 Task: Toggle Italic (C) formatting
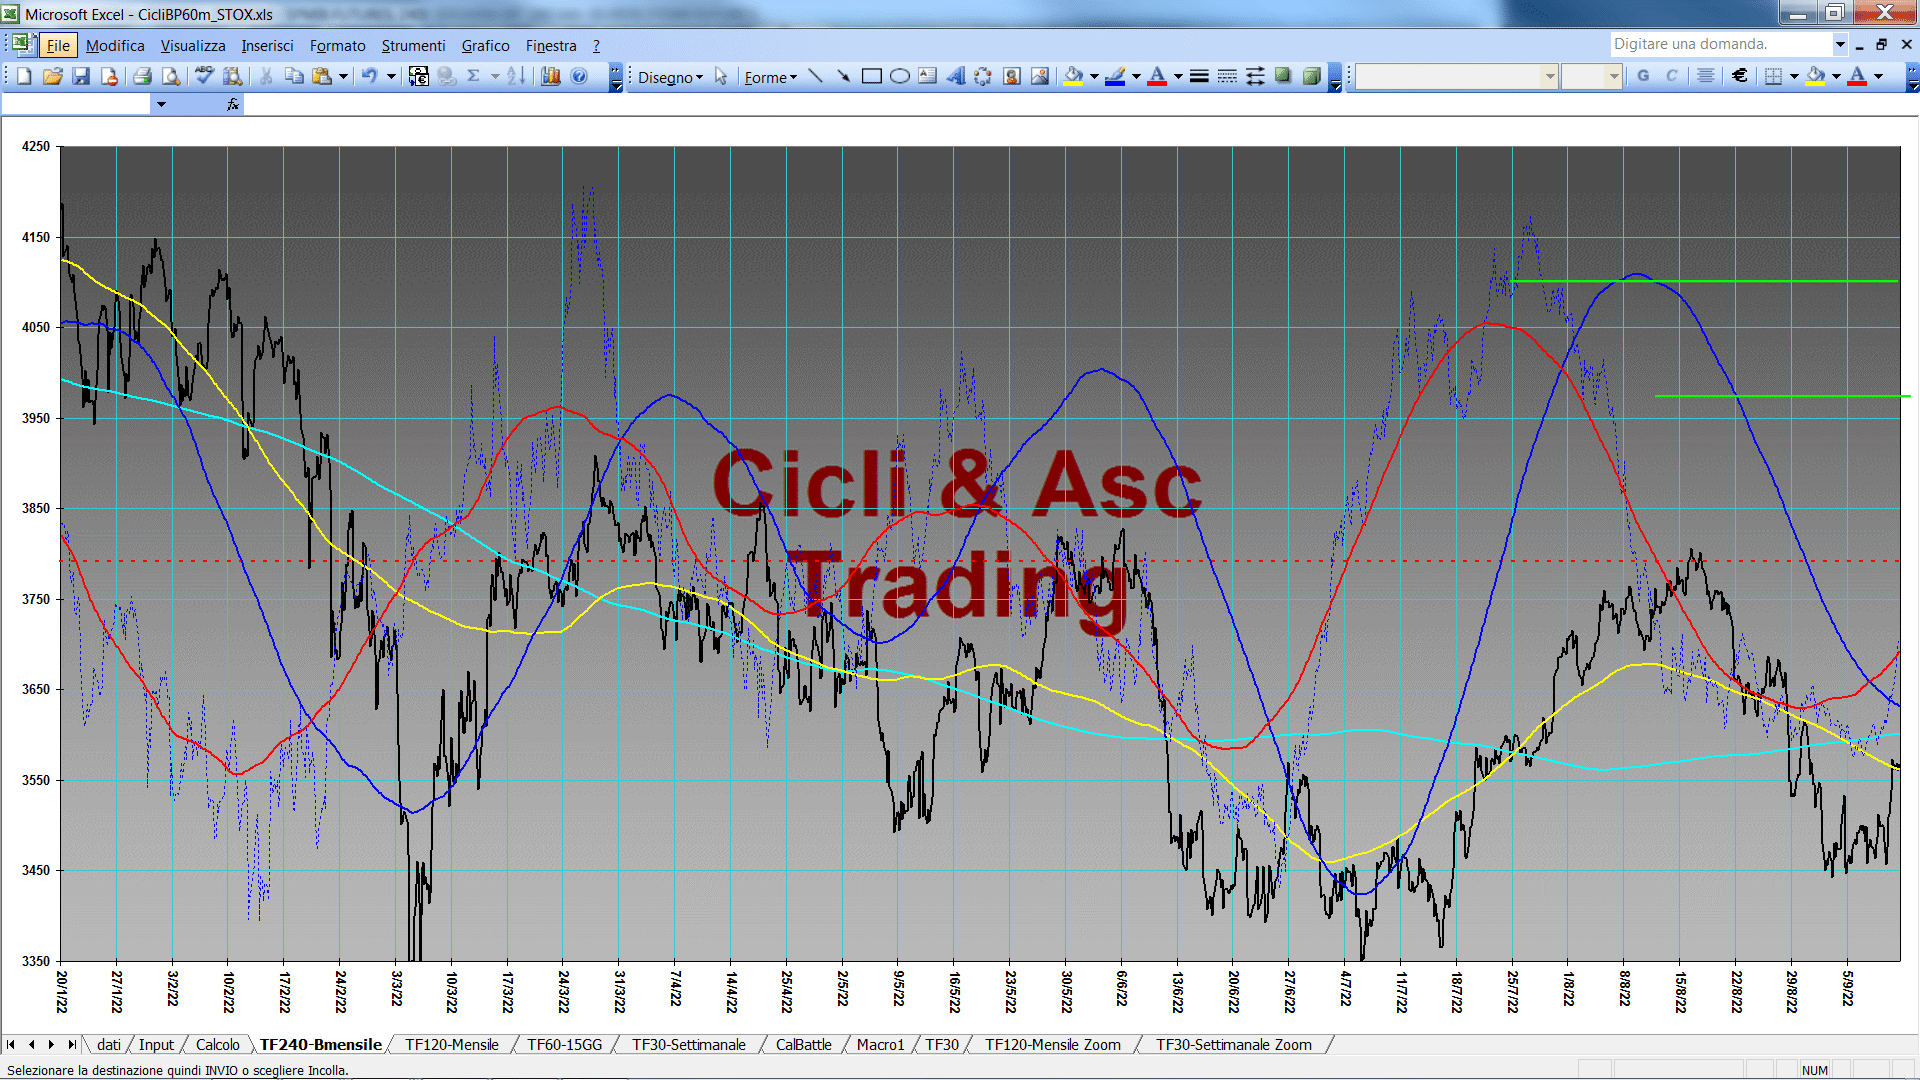click(x=1671, y=76)
